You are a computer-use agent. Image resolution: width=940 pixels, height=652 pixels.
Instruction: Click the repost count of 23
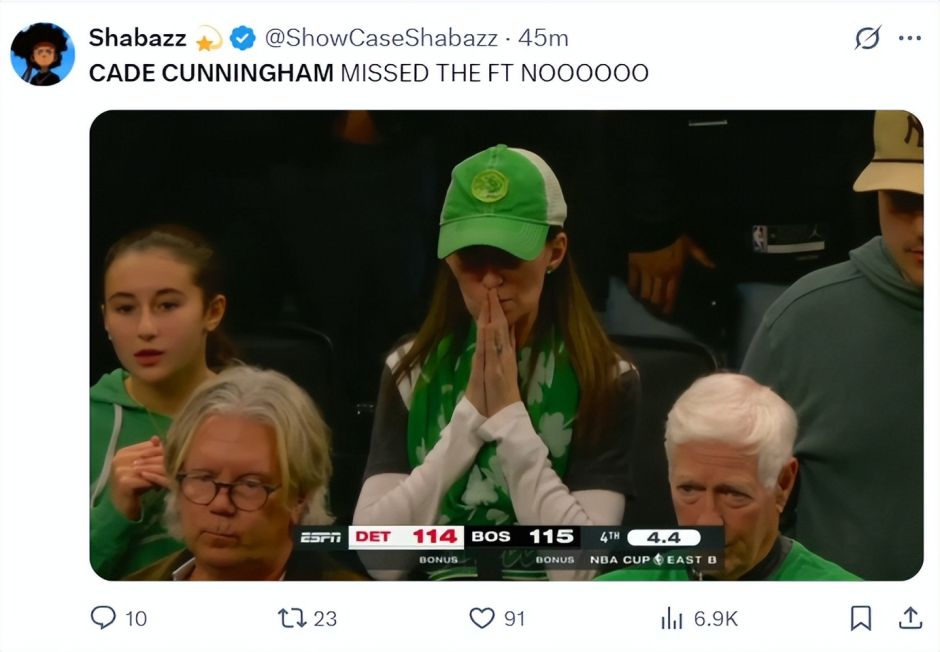pos(325,619)
